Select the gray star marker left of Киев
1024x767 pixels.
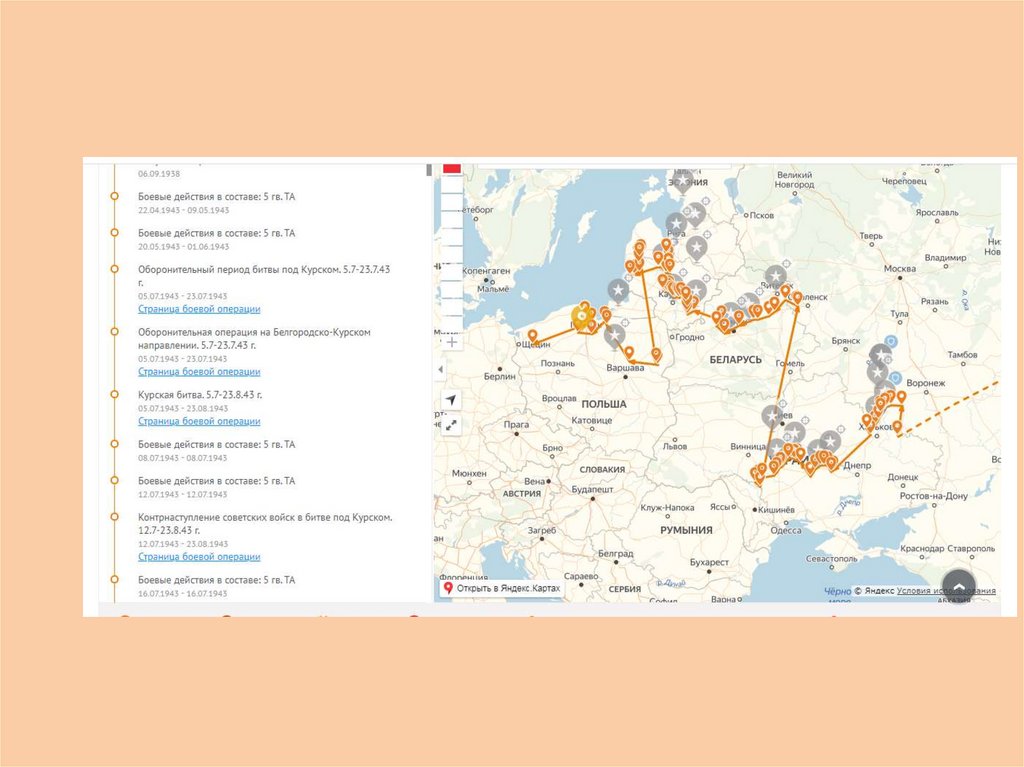[x=773, y=416]
